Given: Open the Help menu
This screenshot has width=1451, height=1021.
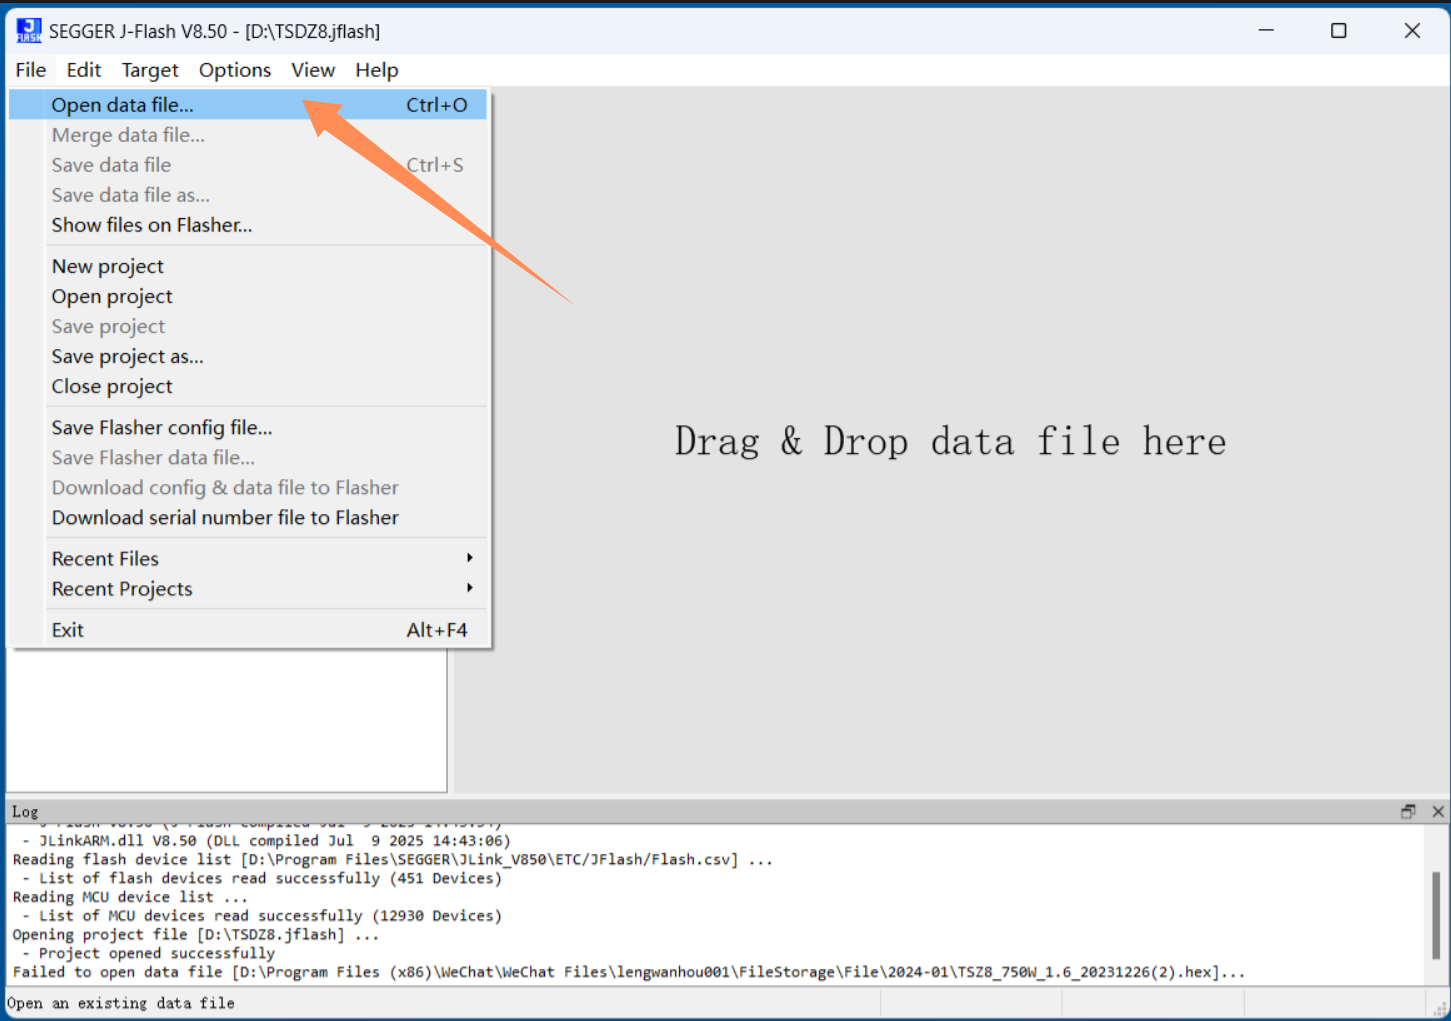Looking at the screenshot, I should pyautogui.click(x=377, y=70).
